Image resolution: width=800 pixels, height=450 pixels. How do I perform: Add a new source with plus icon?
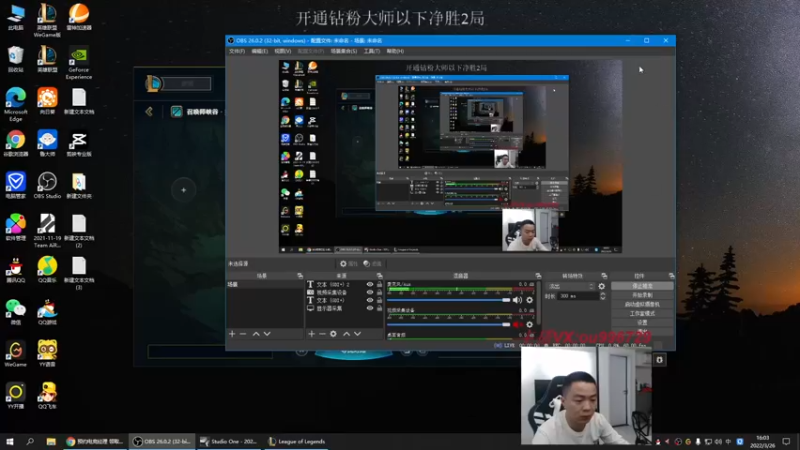point(311,334)
